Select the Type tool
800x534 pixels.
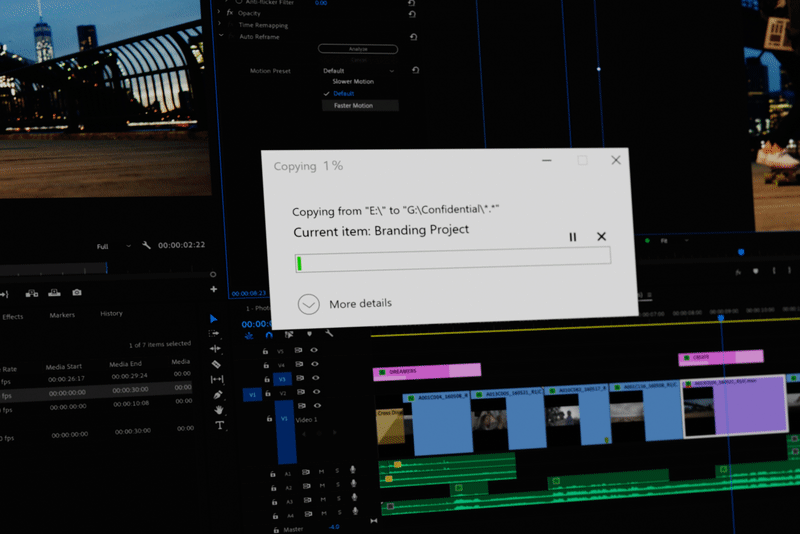pyautogui.click(x=219, y=425)
